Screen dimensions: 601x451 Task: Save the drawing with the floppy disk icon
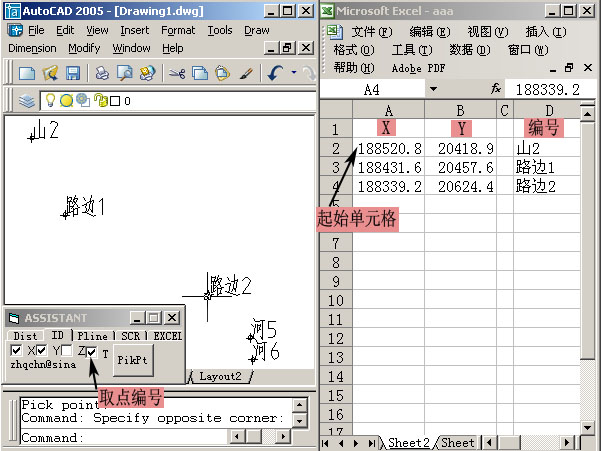point(72,73)
